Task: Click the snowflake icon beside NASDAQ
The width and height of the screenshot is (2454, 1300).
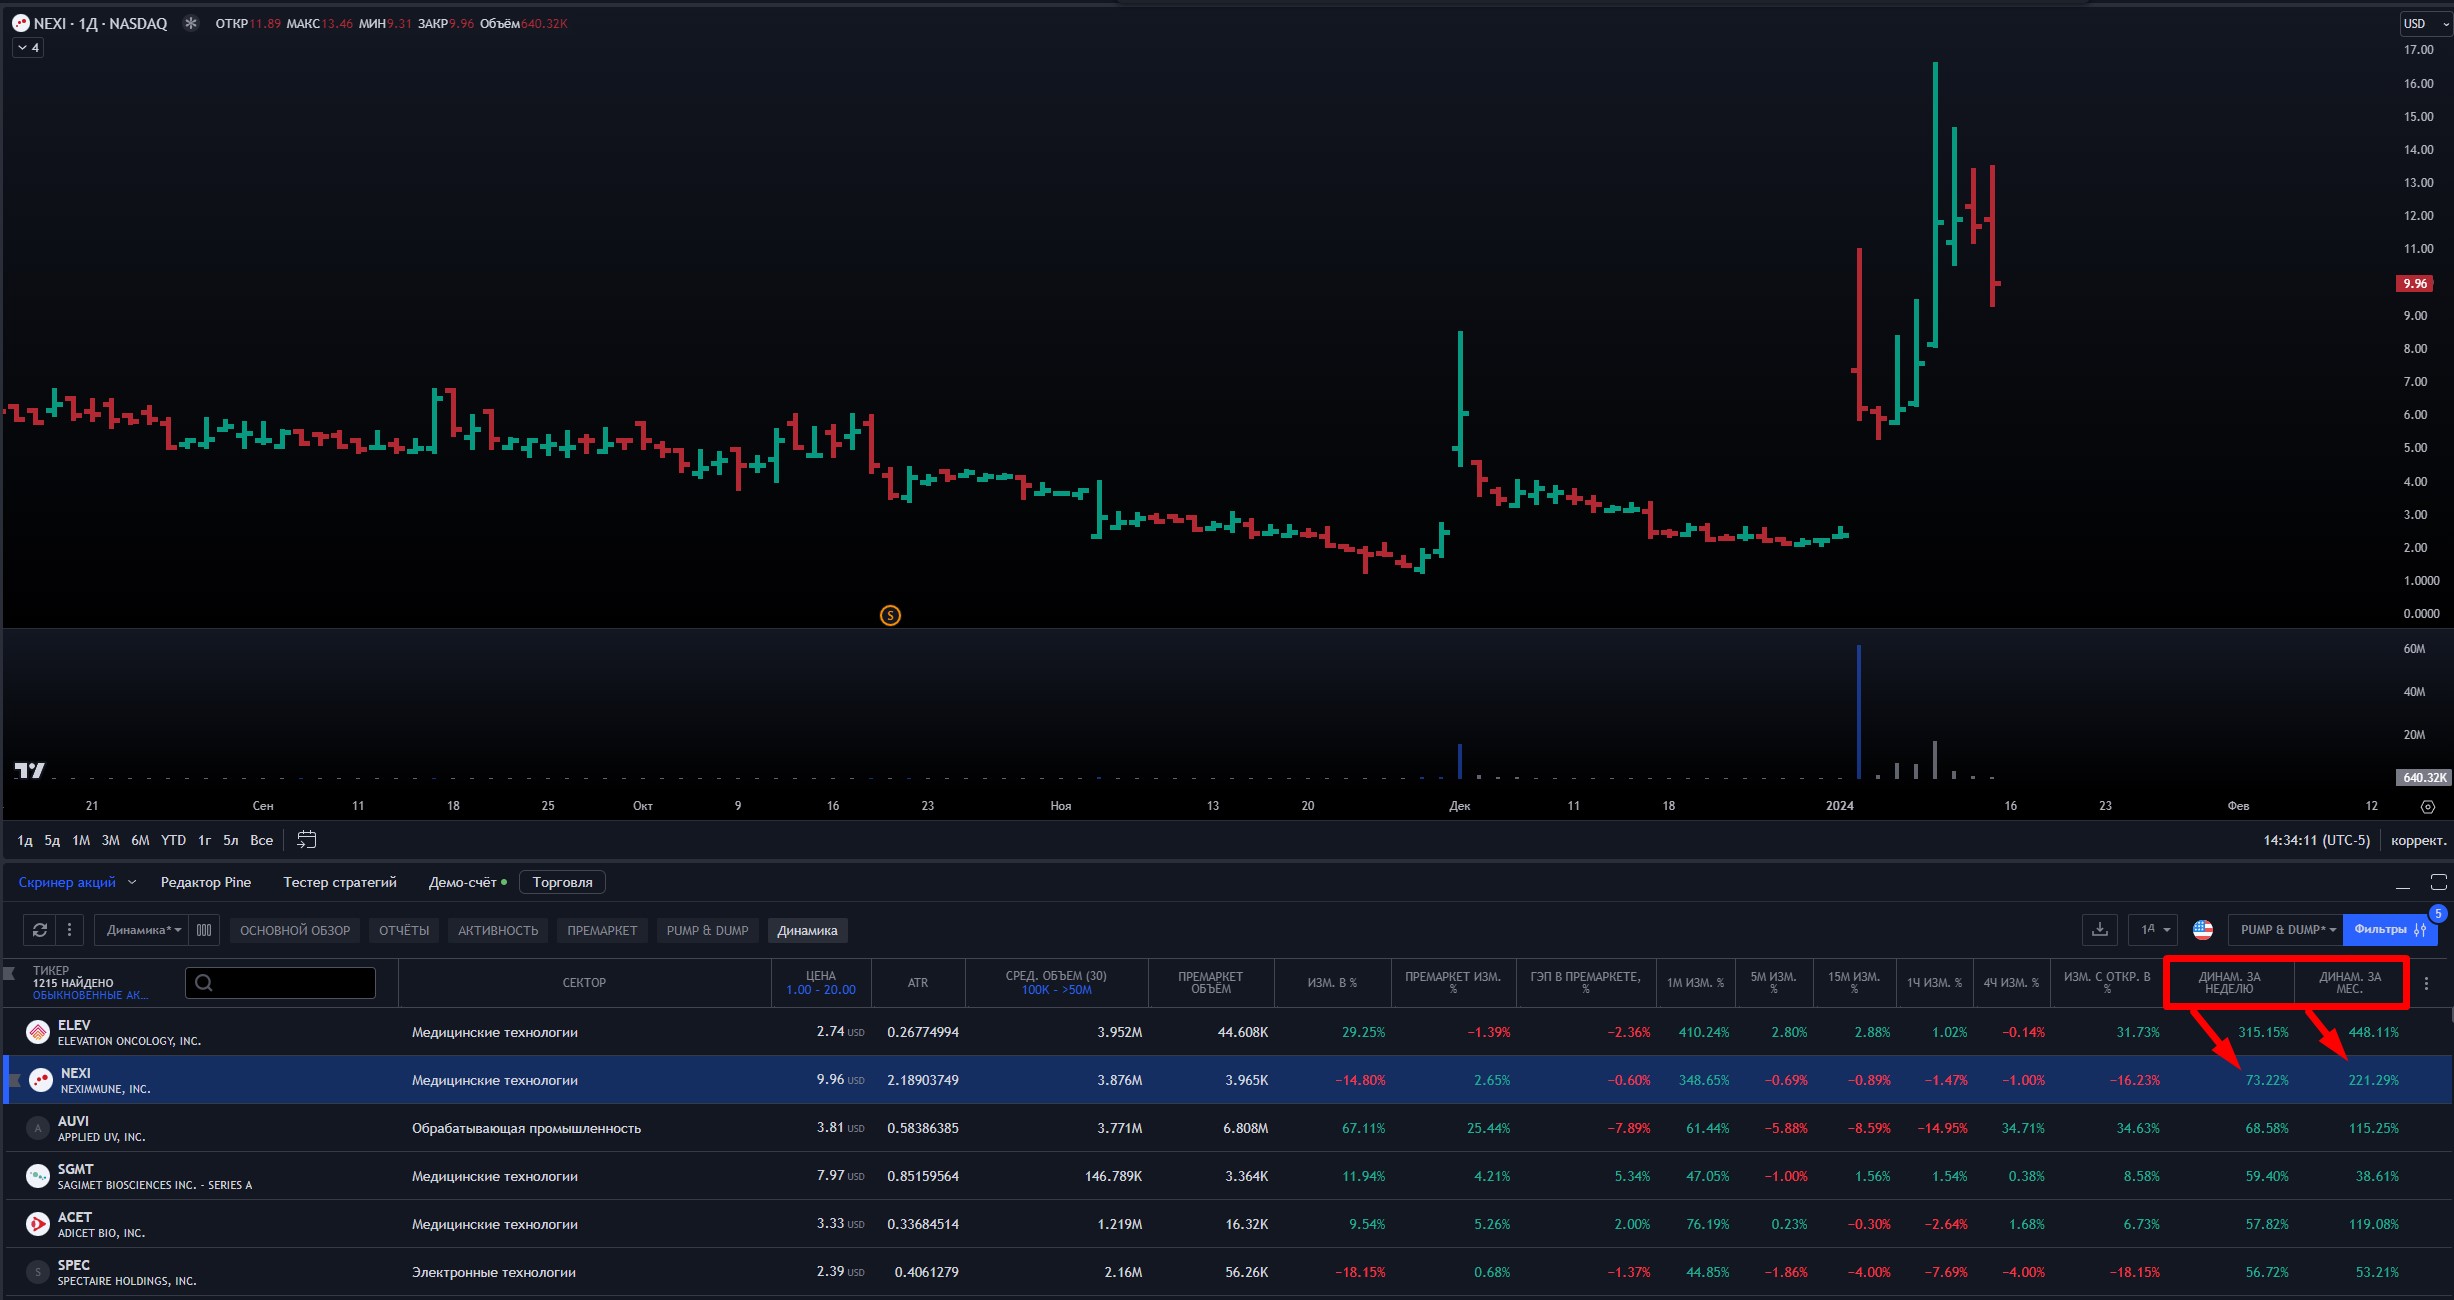Action: click(x=191, y=23)
